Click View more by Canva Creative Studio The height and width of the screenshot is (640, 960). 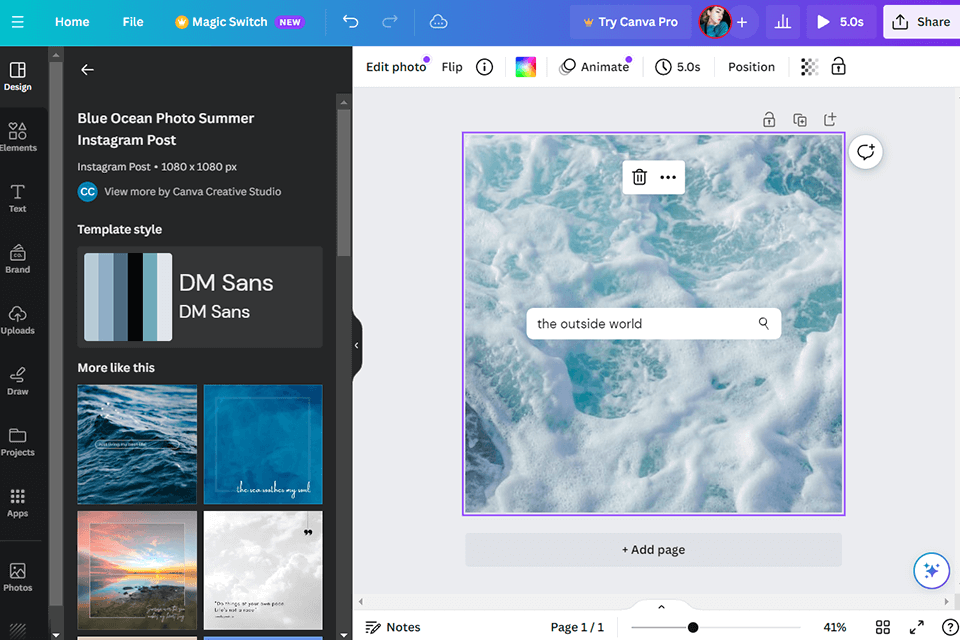click(x=192, y=192)
